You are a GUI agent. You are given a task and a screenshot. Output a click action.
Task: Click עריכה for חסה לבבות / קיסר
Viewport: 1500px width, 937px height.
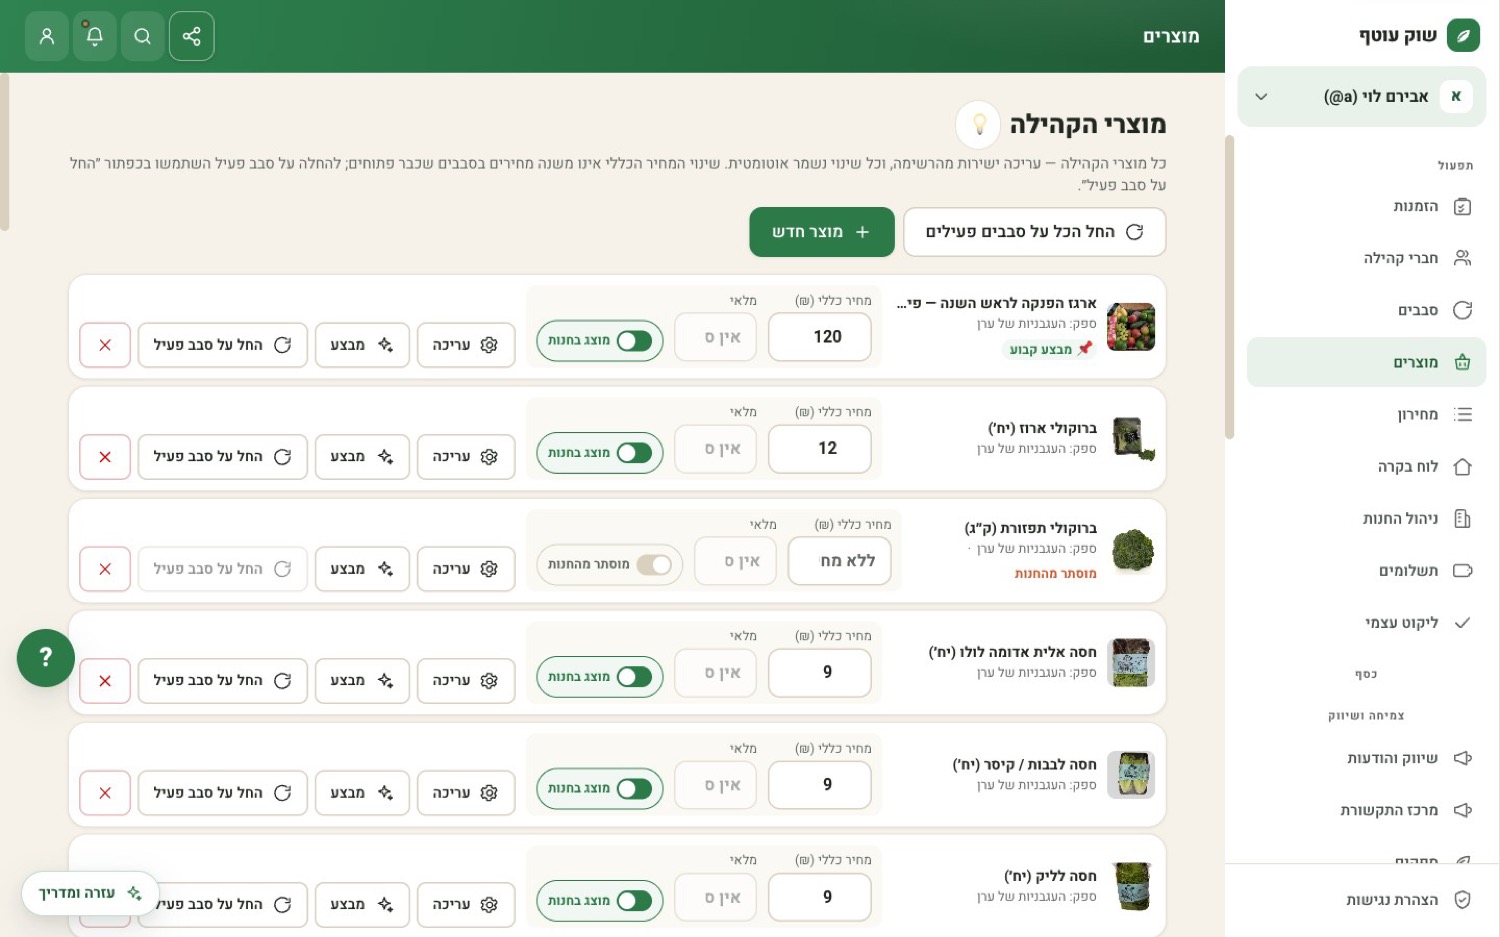466,793
